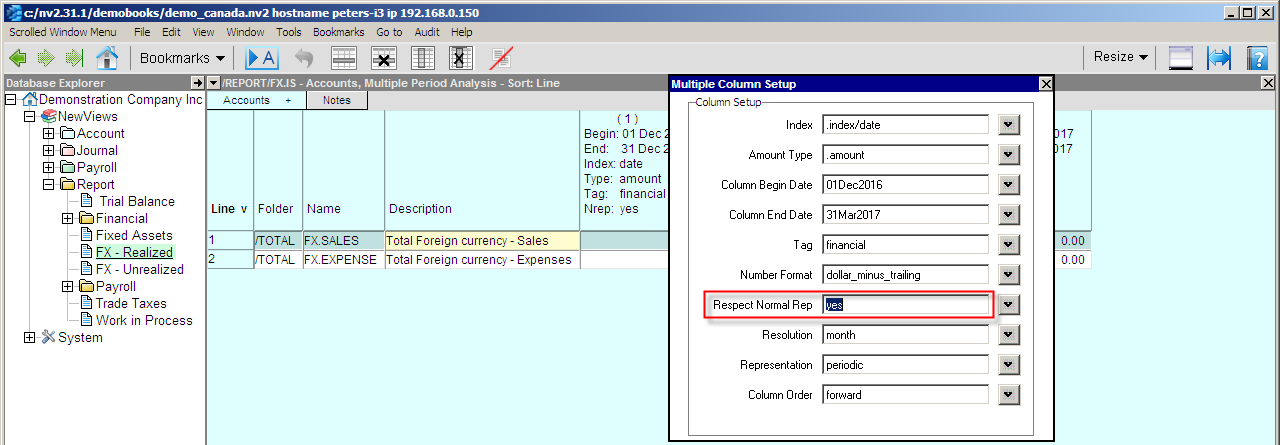The image size is (1280, 445).
Task: Select FX - Unrealized report in tree
Action: click(139, 269)
